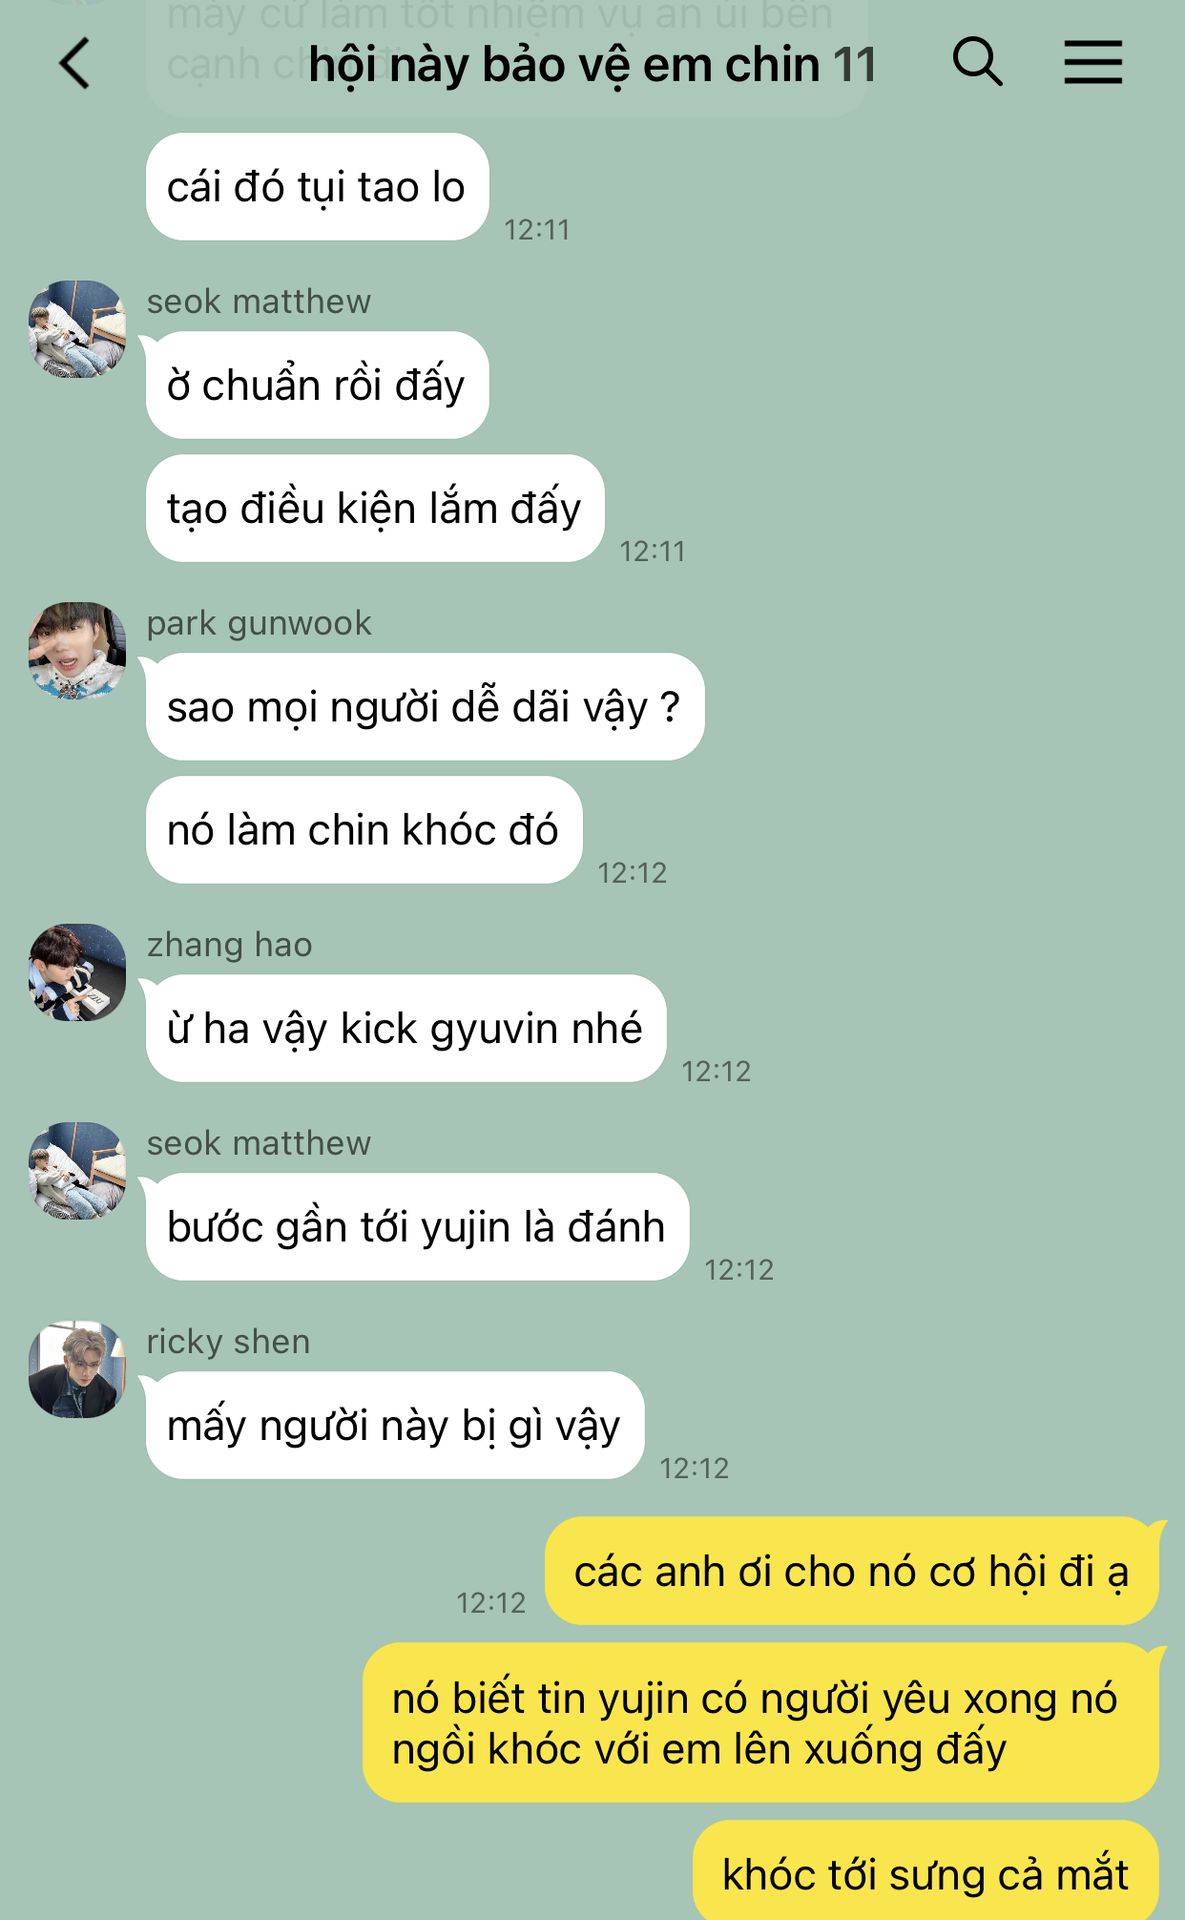1185x1920 pixels.
Task: Tap park gunwook's profile avatar
Action: [x=77, y=650]
